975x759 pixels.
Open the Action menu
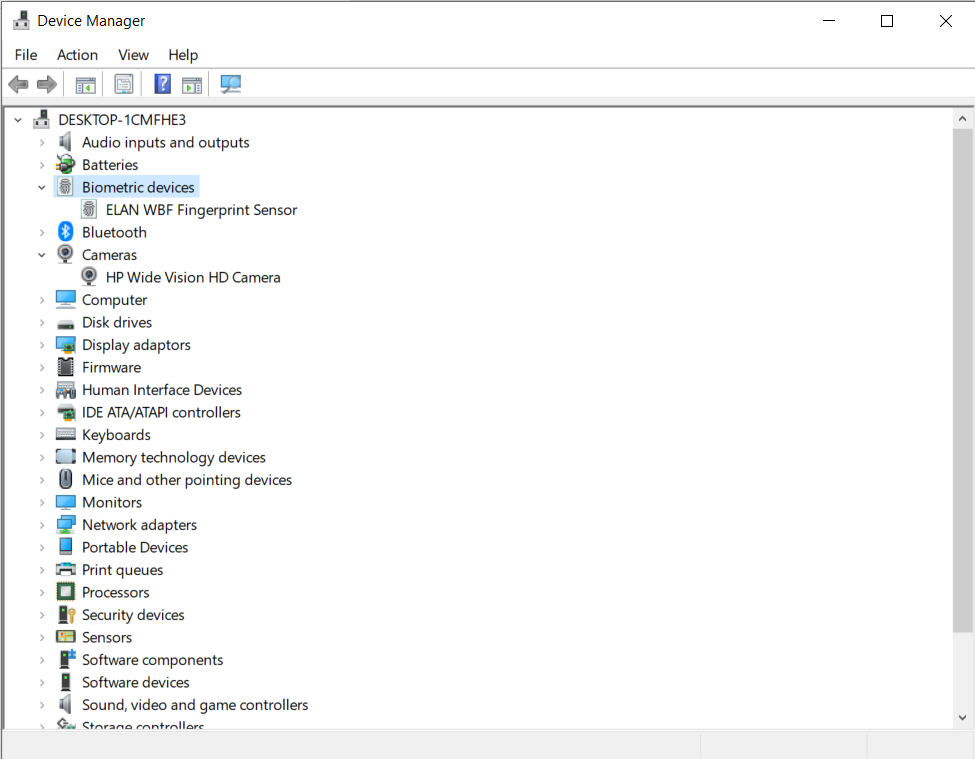pos(77,55)
